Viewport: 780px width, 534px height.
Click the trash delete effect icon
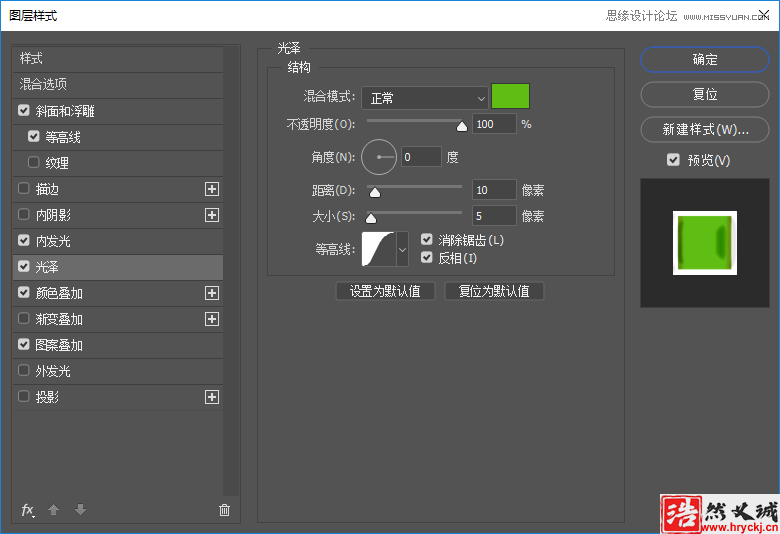(x=224, y=510)
